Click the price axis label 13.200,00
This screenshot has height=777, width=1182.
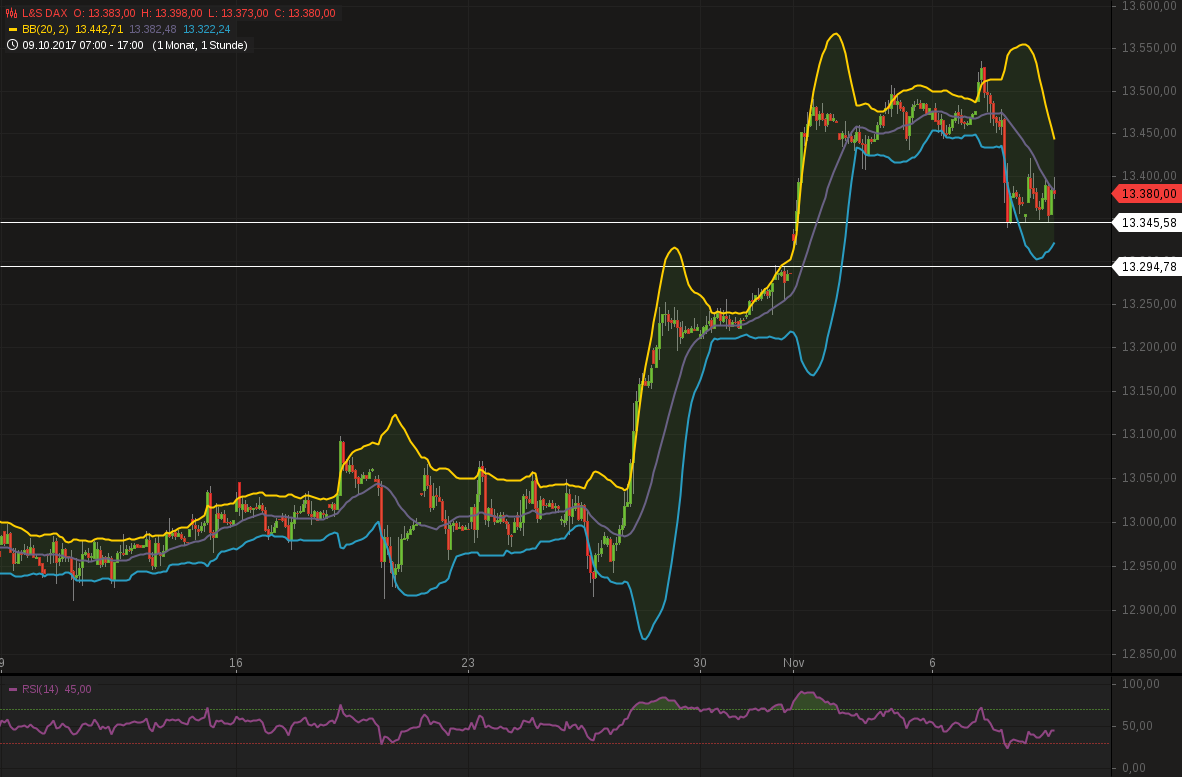click(1149, 347)
